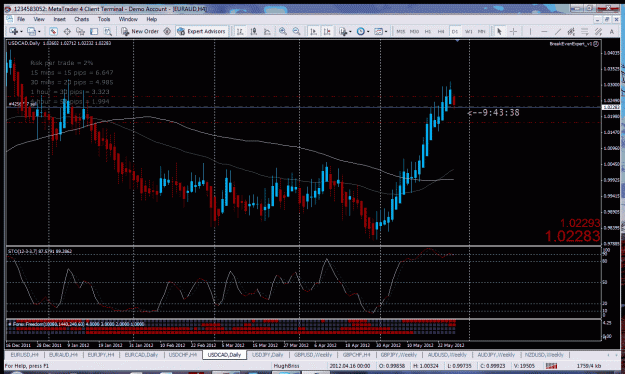Expand the Periods dropdown arrow
This screenshot has width=625, height=374.
[x=368, y=31]
